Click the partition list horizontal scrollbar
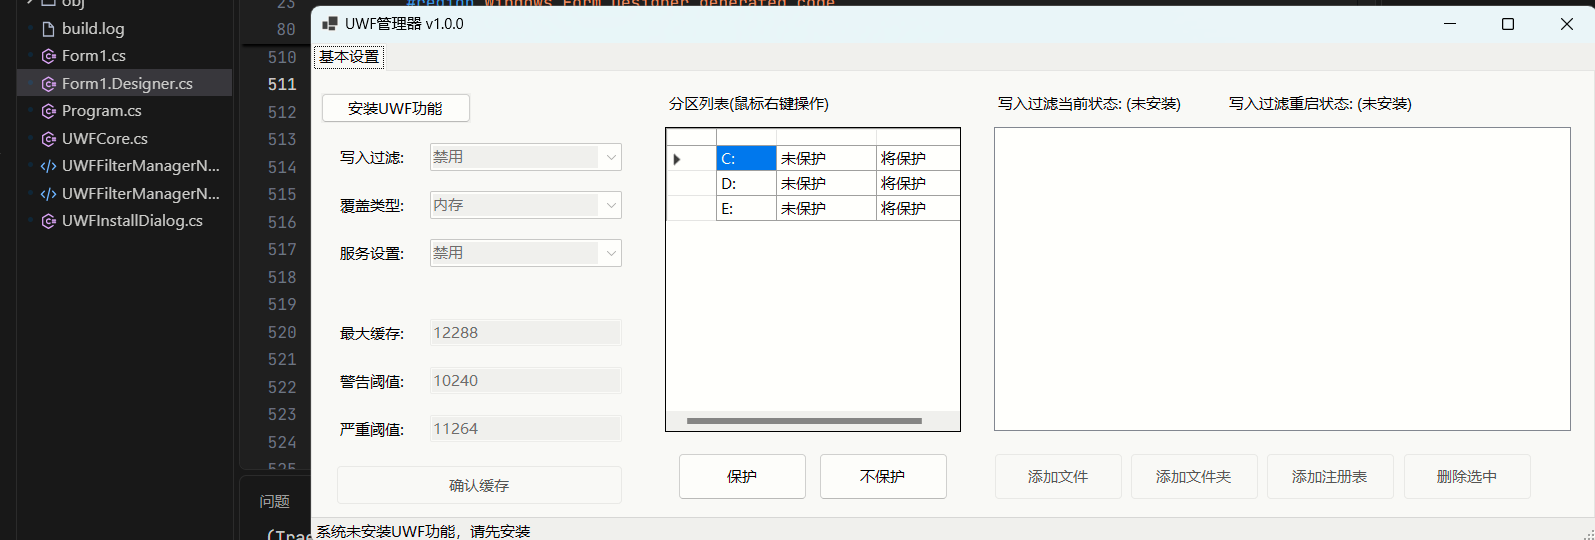This screenshot has width=1595, height=540. click(804, 421)
